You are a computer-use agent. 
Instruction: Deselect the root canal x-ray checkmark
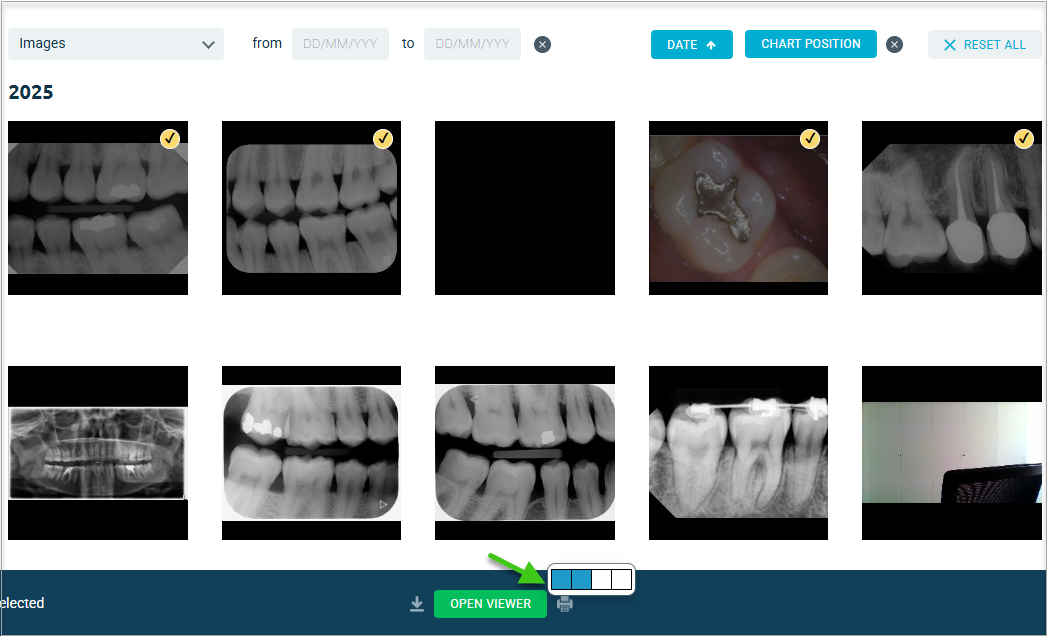(x=1024, y=139)
